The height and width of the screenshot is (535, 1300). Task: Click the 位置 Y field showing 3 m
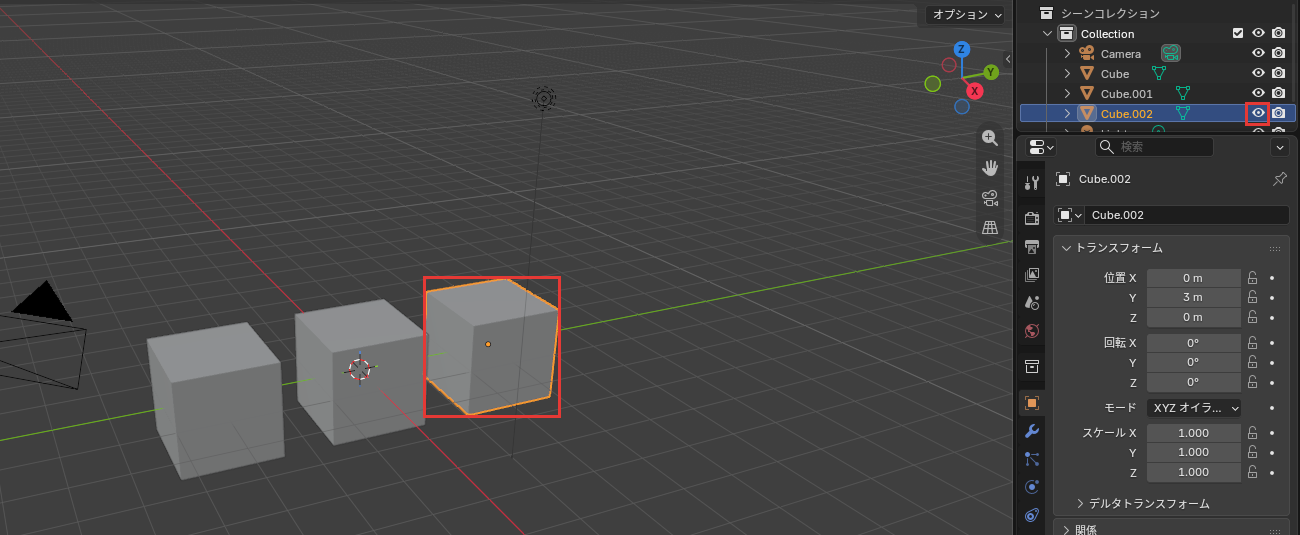click(1194, 297)
